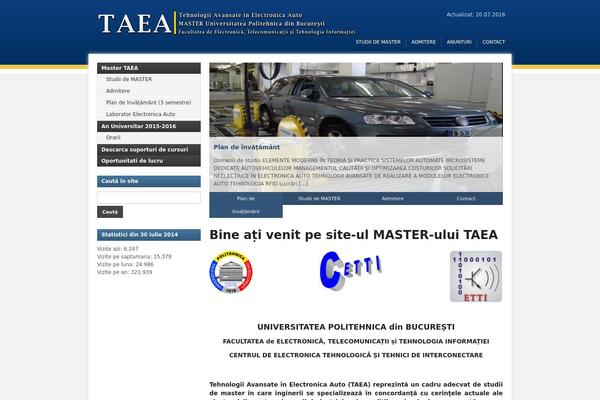
Task: Click 'Vizite pe saptamana: 15.378' statistic
Action: point(134,256)
